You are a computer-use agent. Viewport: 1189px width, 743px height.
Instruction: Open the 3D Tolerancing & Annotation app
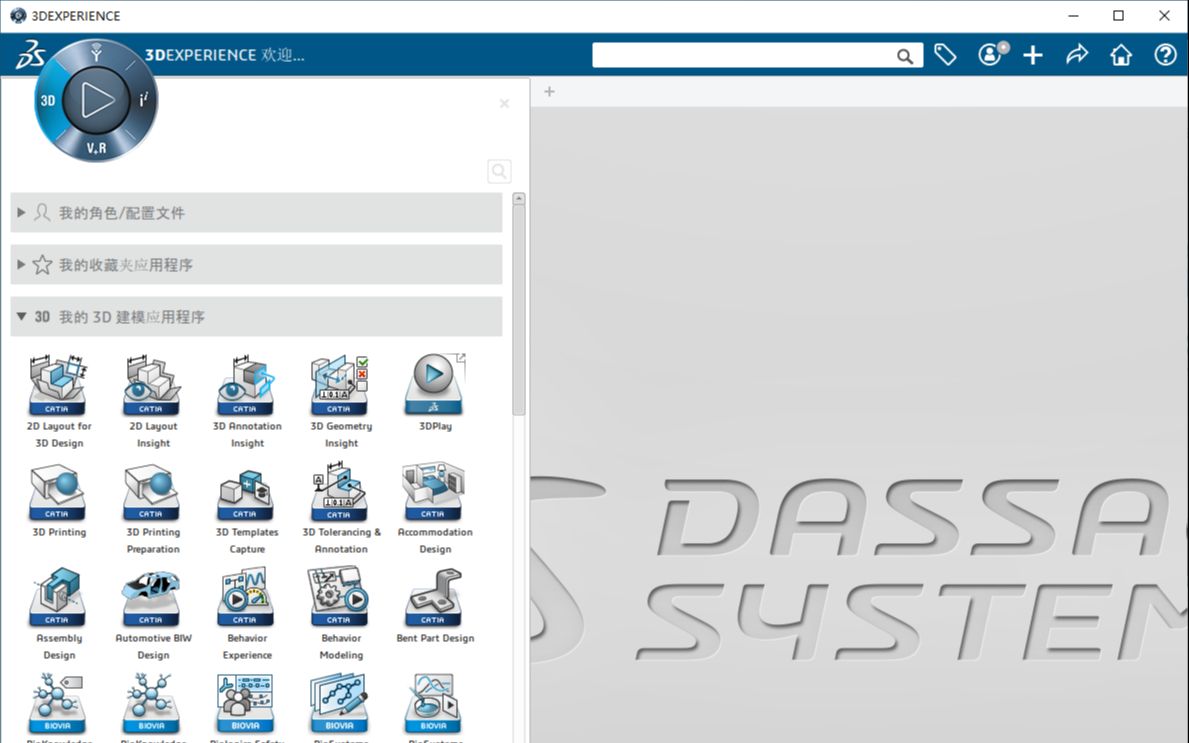click(x=341, y=506)
